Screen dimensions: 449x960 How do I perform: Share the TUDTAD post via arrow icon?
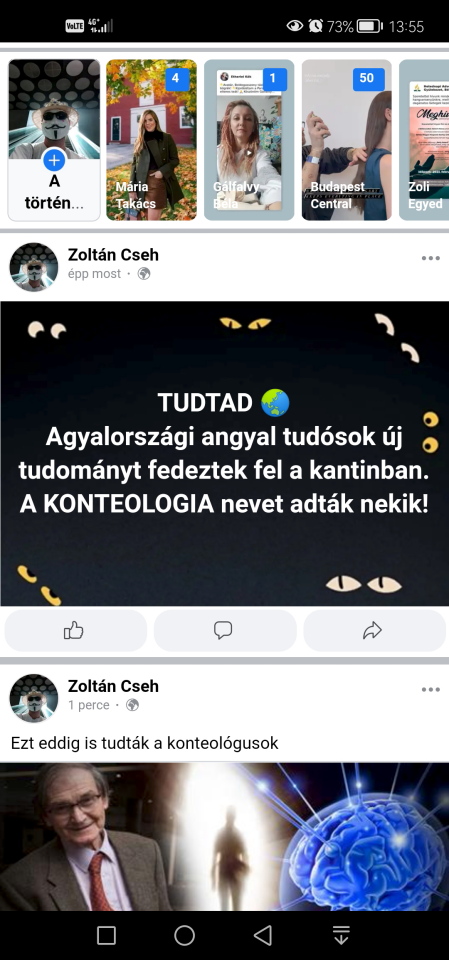[374, 631]
